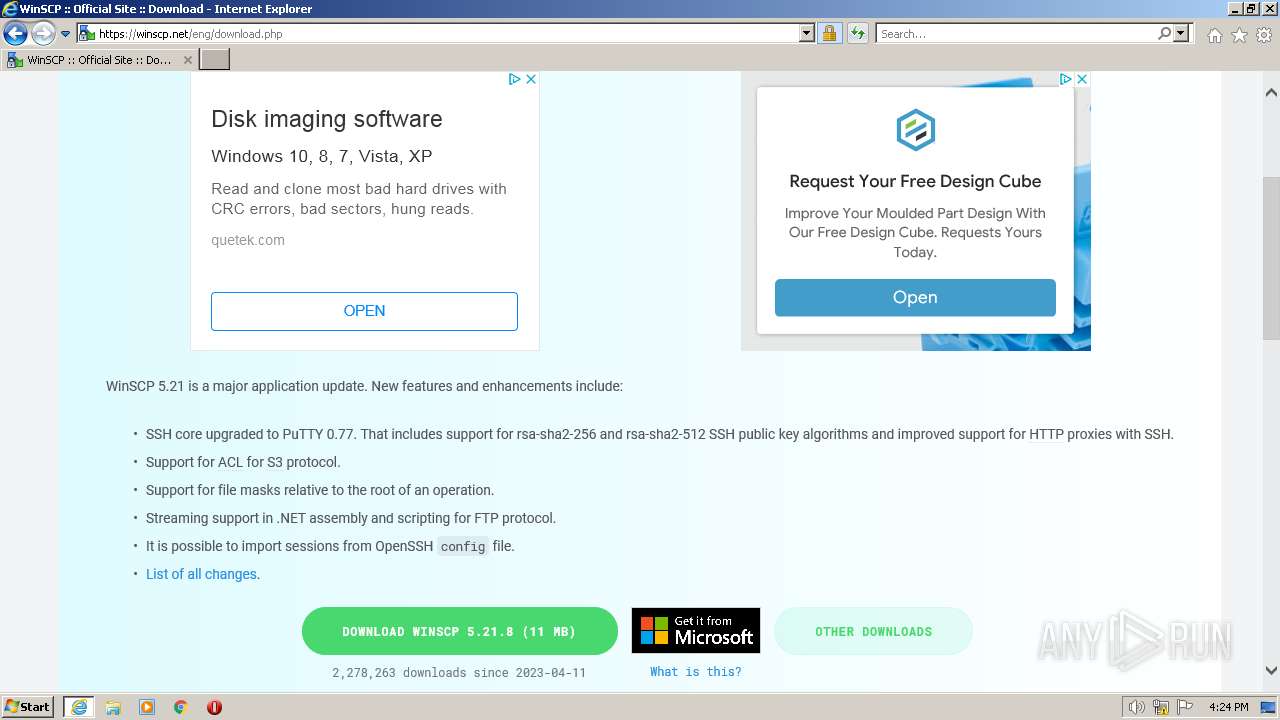Click the Refresh page icon
Viewport: 1280px width, 720px height.
click(858, 34)
